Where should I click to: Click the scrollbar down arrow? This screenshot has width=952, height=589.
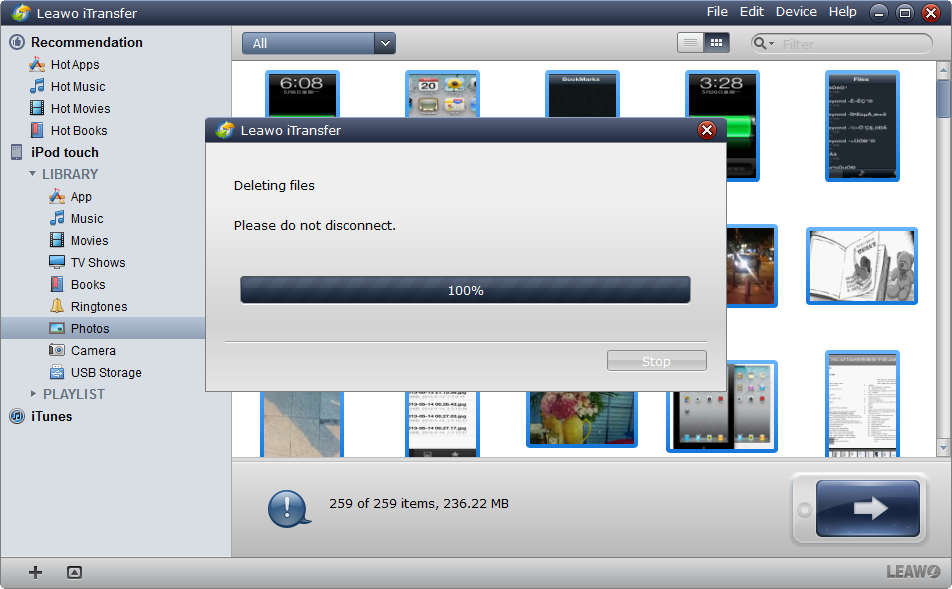click(x=943, y=448)
